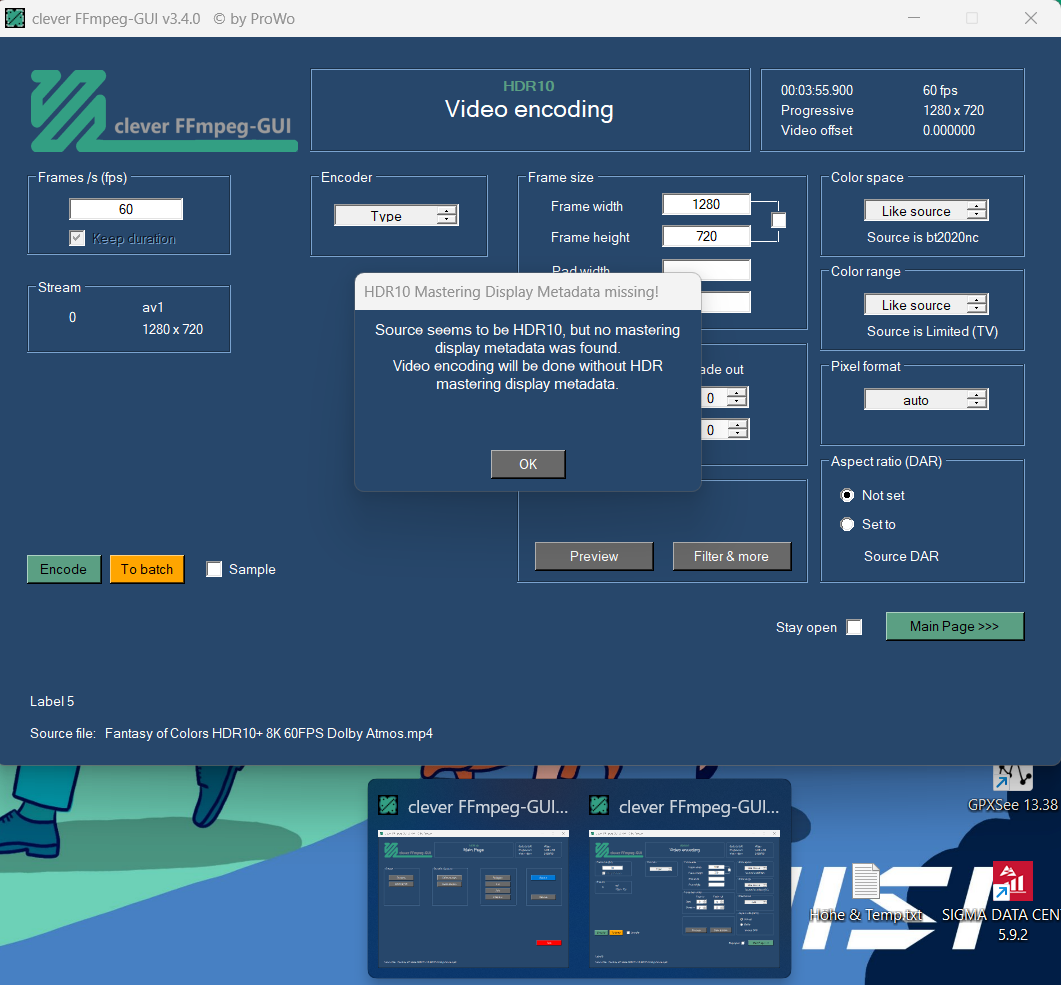Click the lower fade stepper arrows
The height and width of the screenshot is (985, 1061).
(737, 429)
